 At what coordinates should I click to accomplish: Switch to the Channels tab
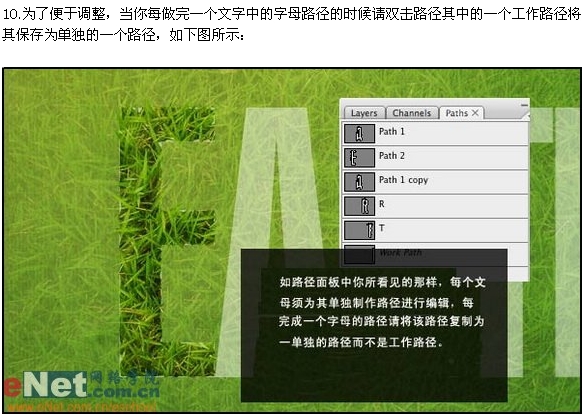tap(412, 113)
